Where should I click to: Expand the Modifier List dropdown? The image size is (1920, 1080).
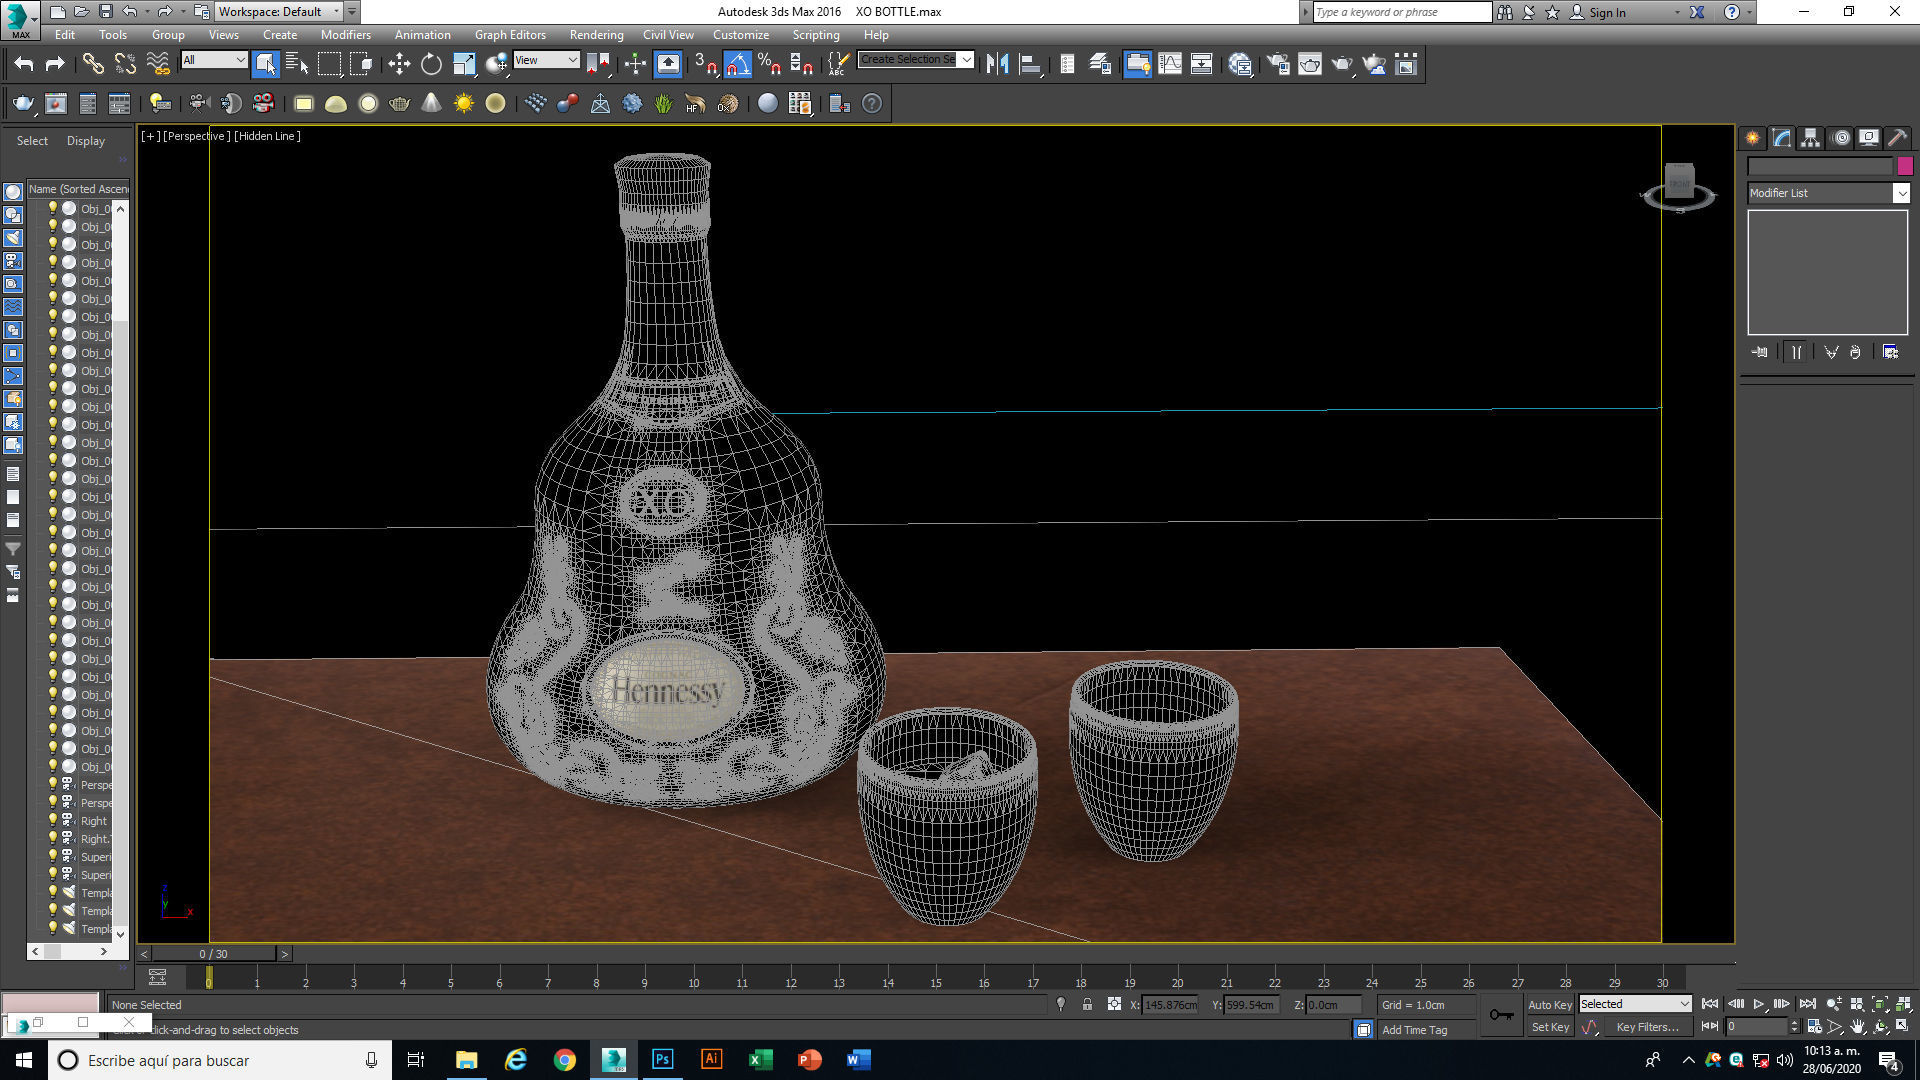pos(1900,193)
